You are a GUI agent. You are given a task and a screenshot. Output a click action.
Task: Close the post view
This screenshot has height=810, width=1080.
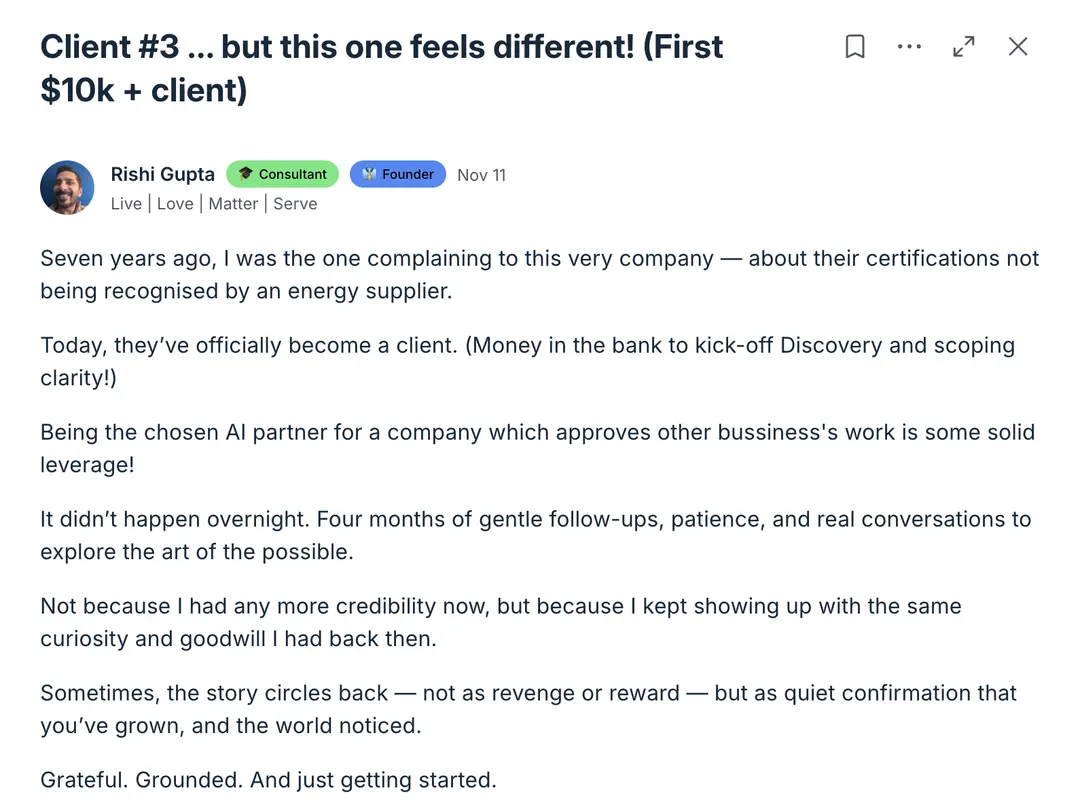(x=1018, y=47)
